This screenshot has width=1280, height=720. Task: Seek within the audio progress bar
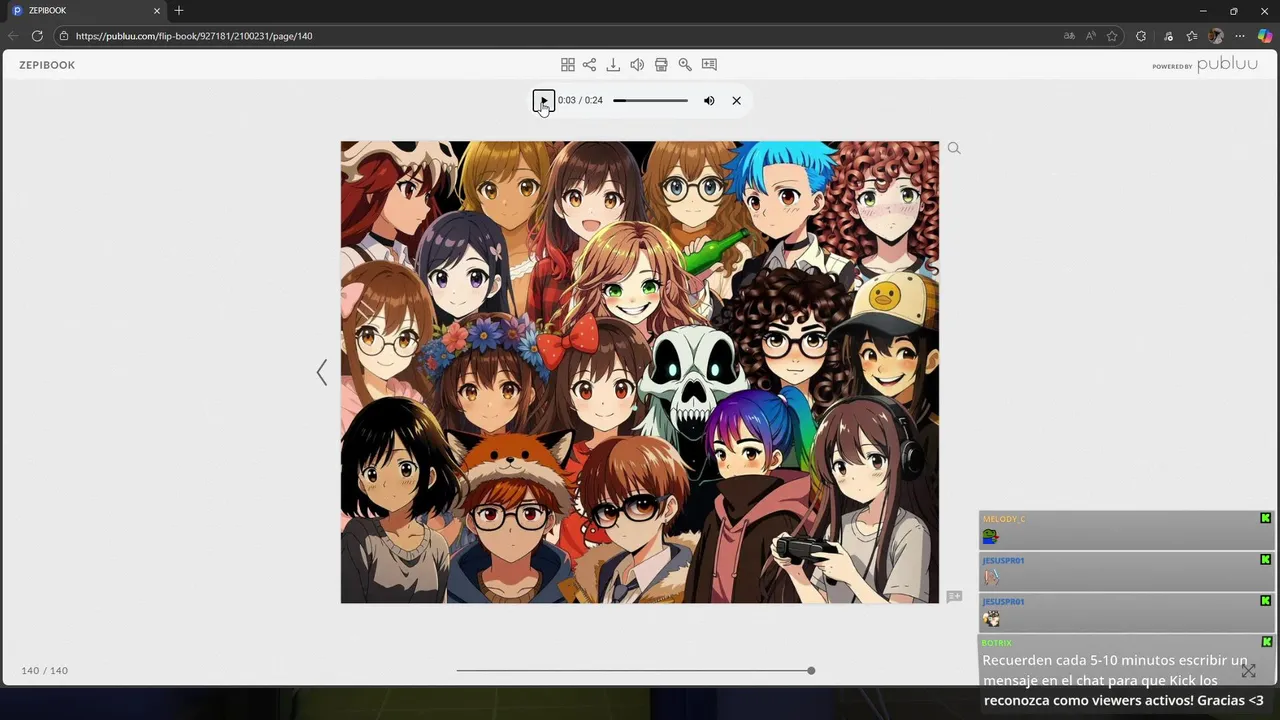click(x=650, y=100)
